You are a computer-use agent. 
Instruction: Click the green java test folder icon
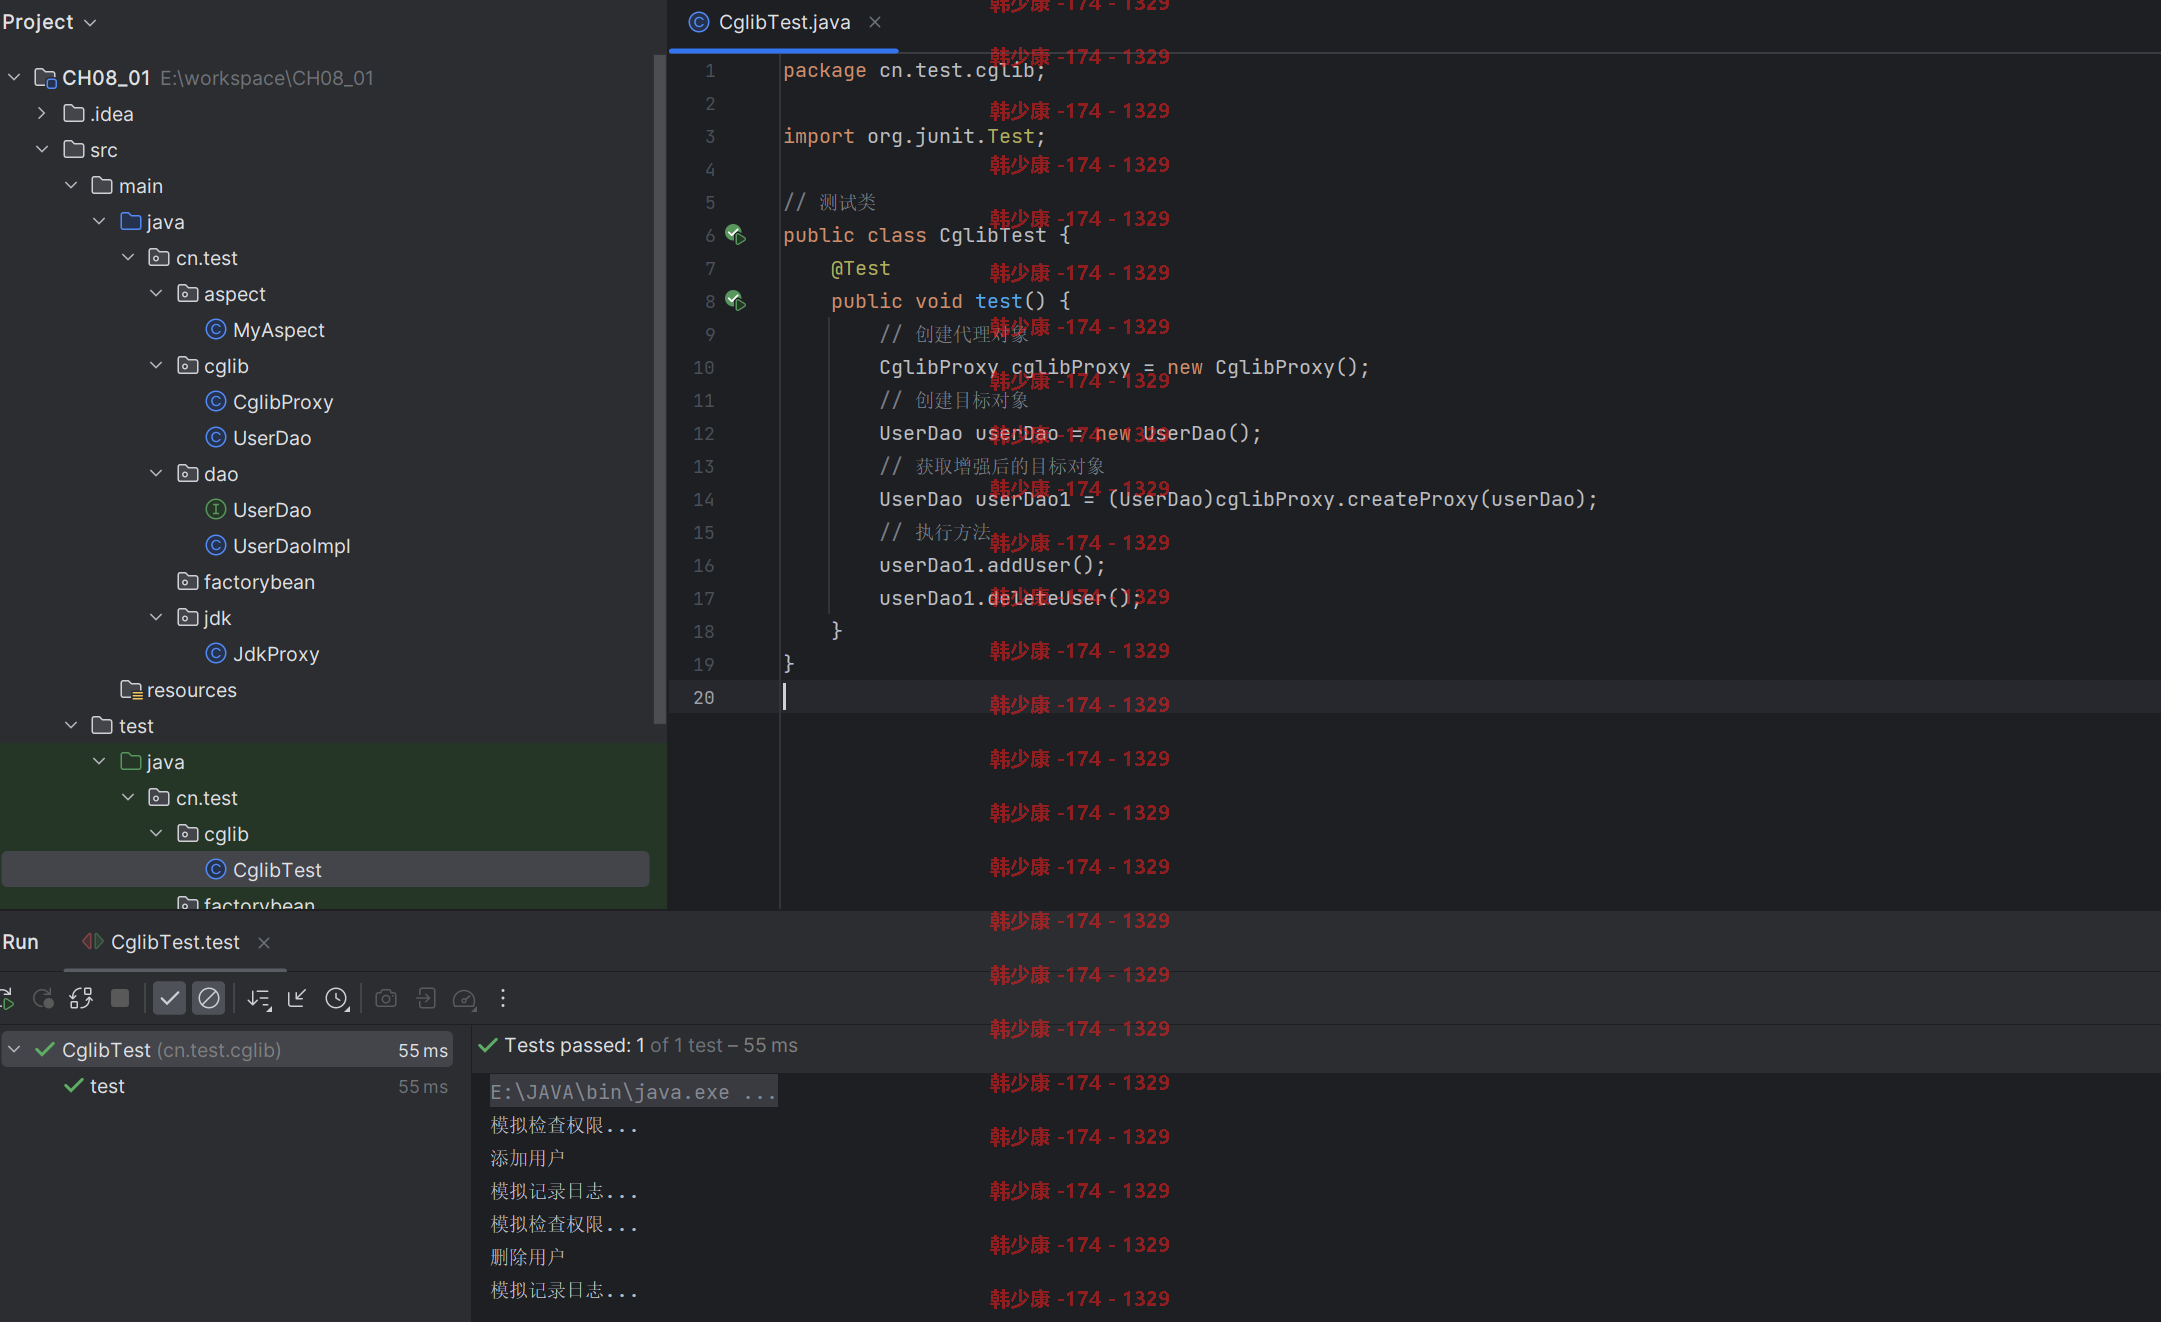pyautogui.click(x=130, y=761)
